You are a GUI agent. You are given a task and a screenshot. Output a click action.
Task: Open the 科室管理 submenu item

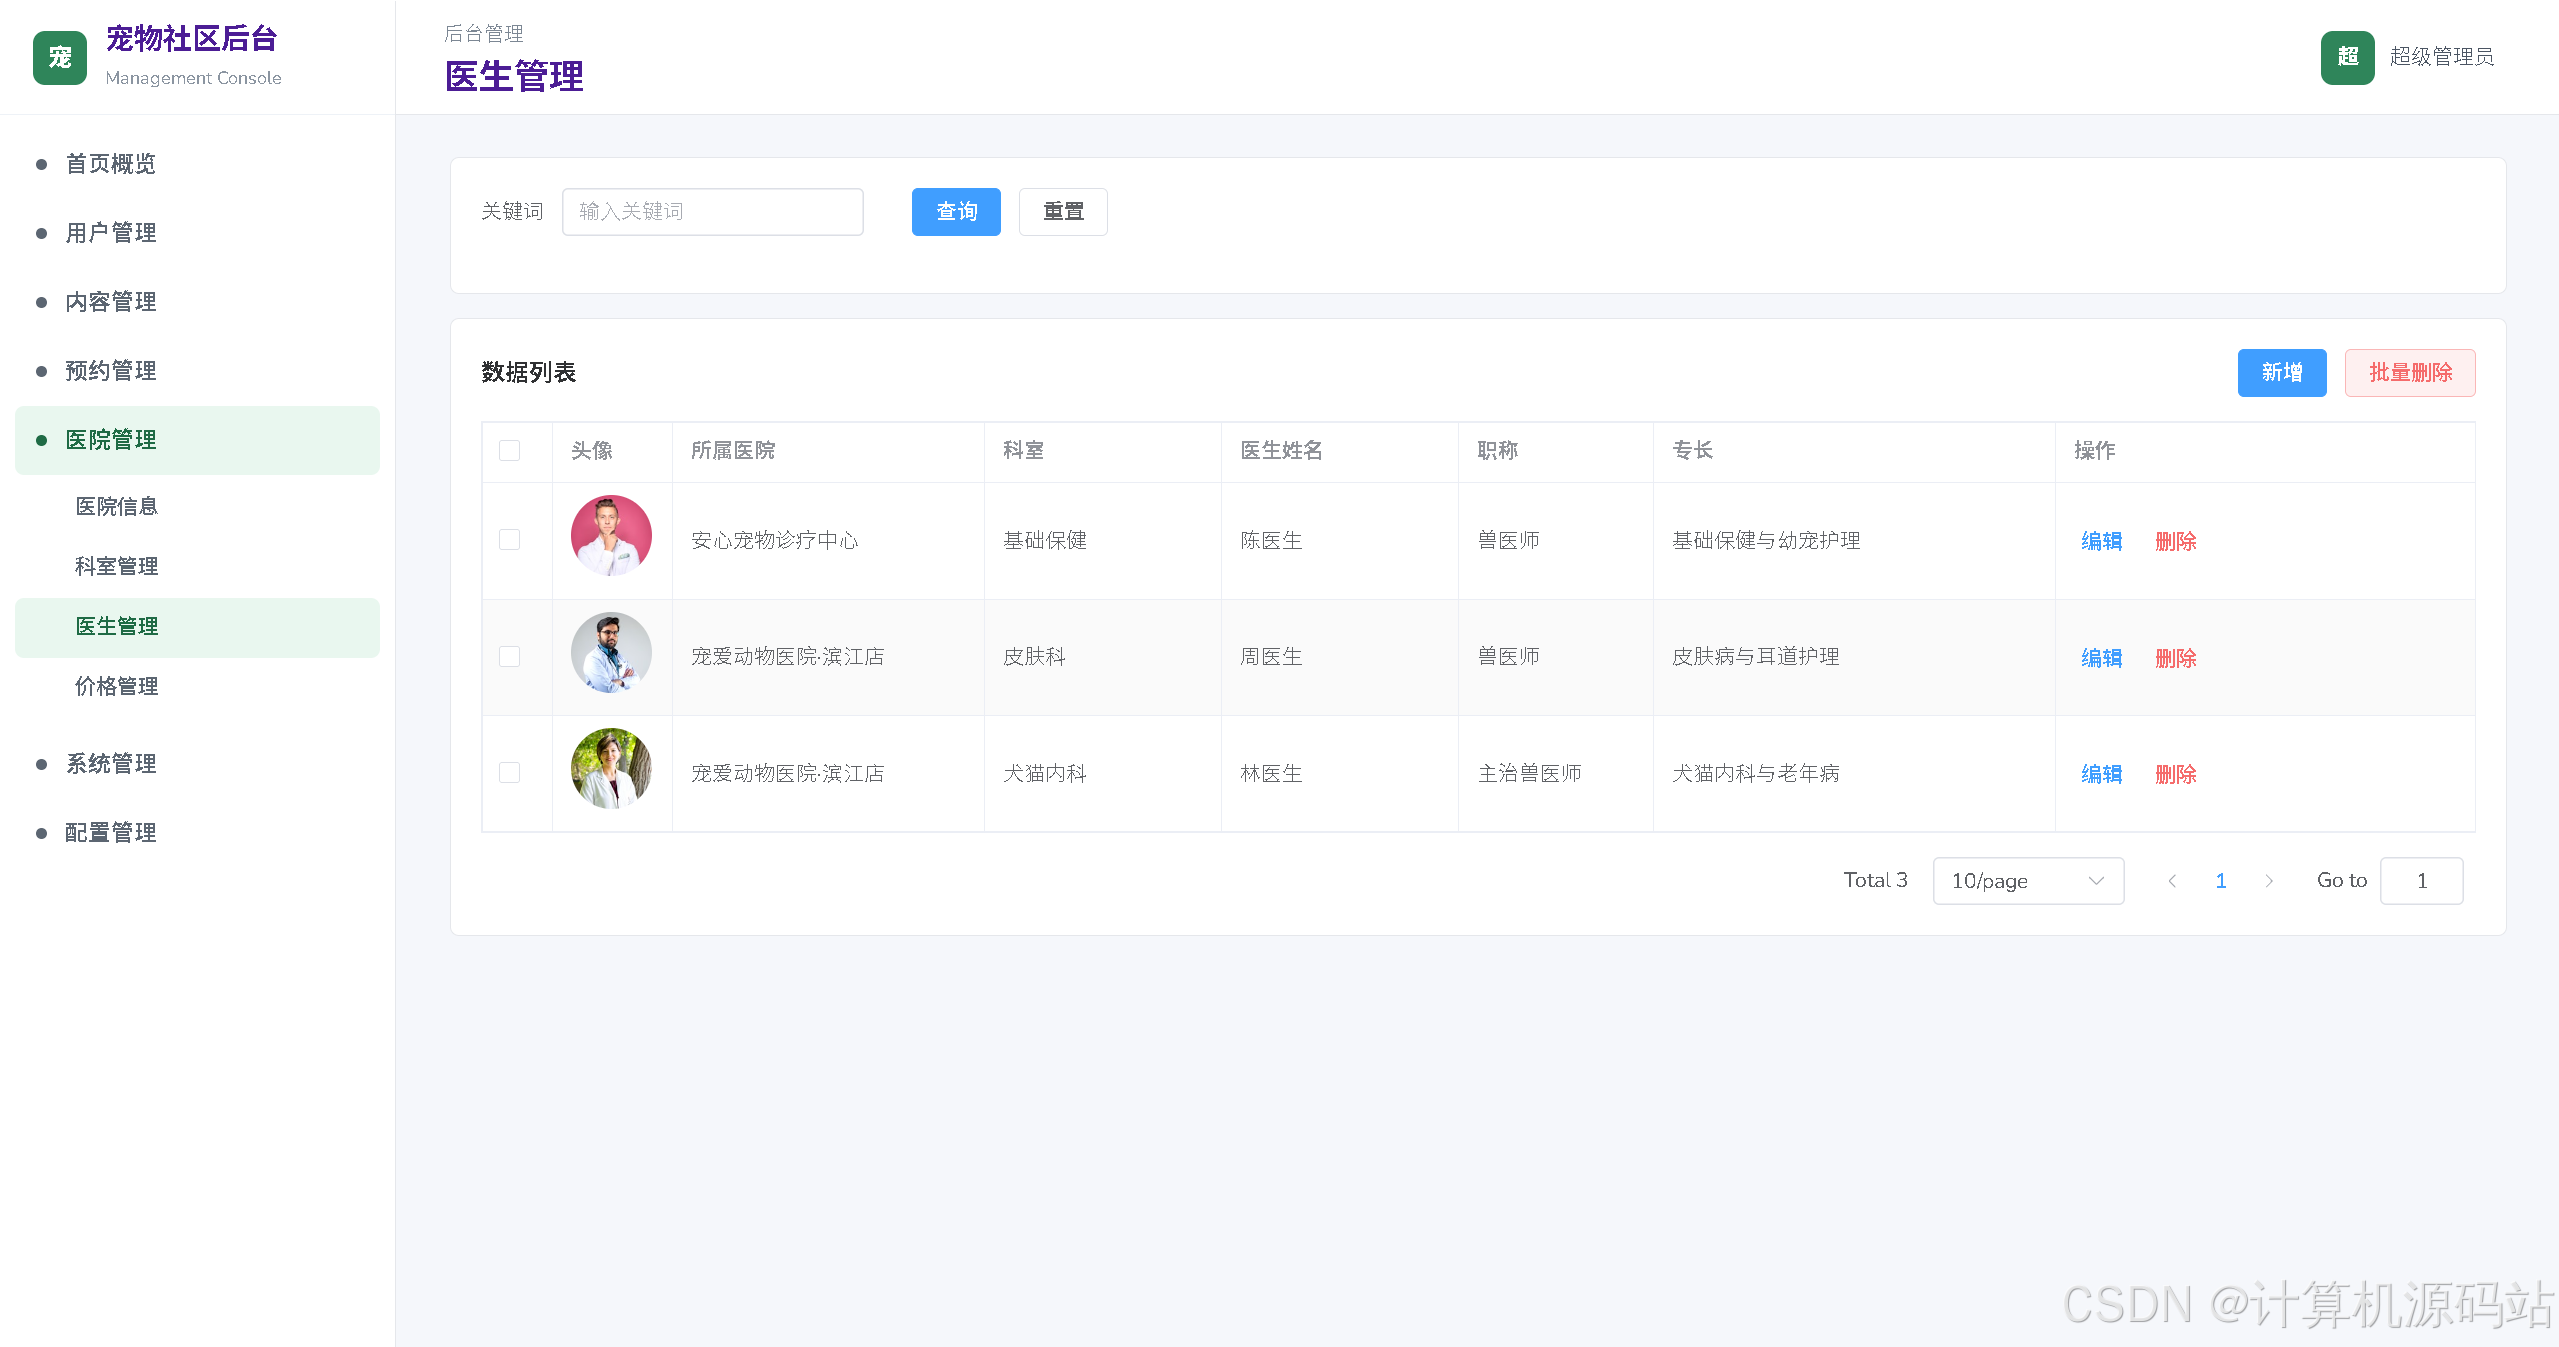(197, 567)
